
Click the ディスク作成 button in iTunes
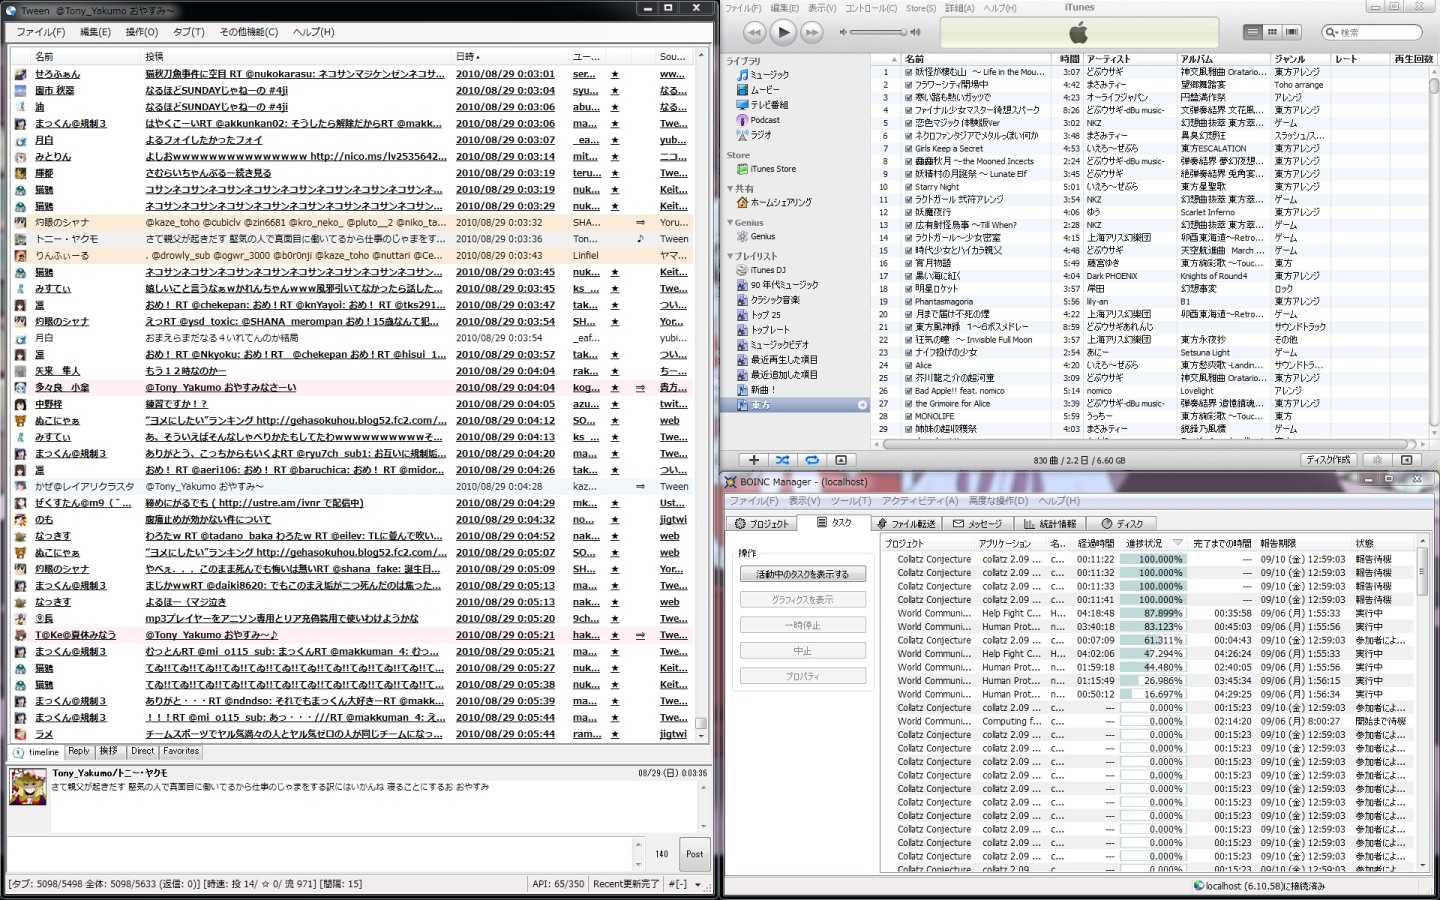point(1328,460)
